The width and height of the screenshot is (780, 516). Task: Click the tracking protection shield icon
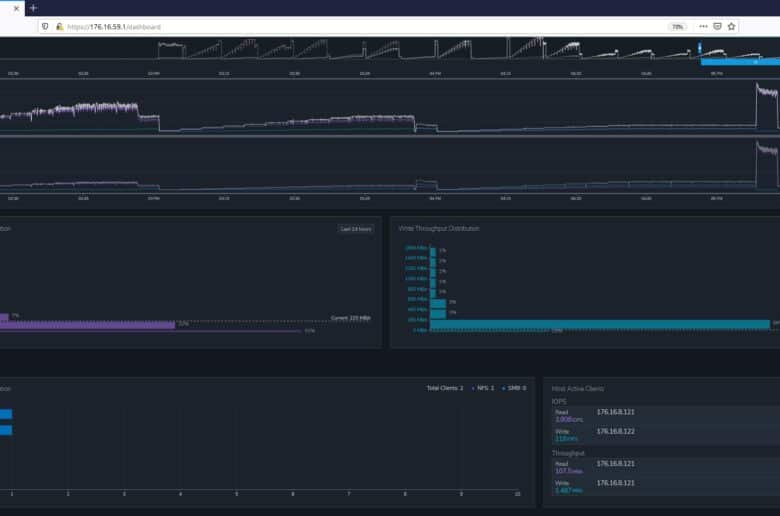click(45, 26)
